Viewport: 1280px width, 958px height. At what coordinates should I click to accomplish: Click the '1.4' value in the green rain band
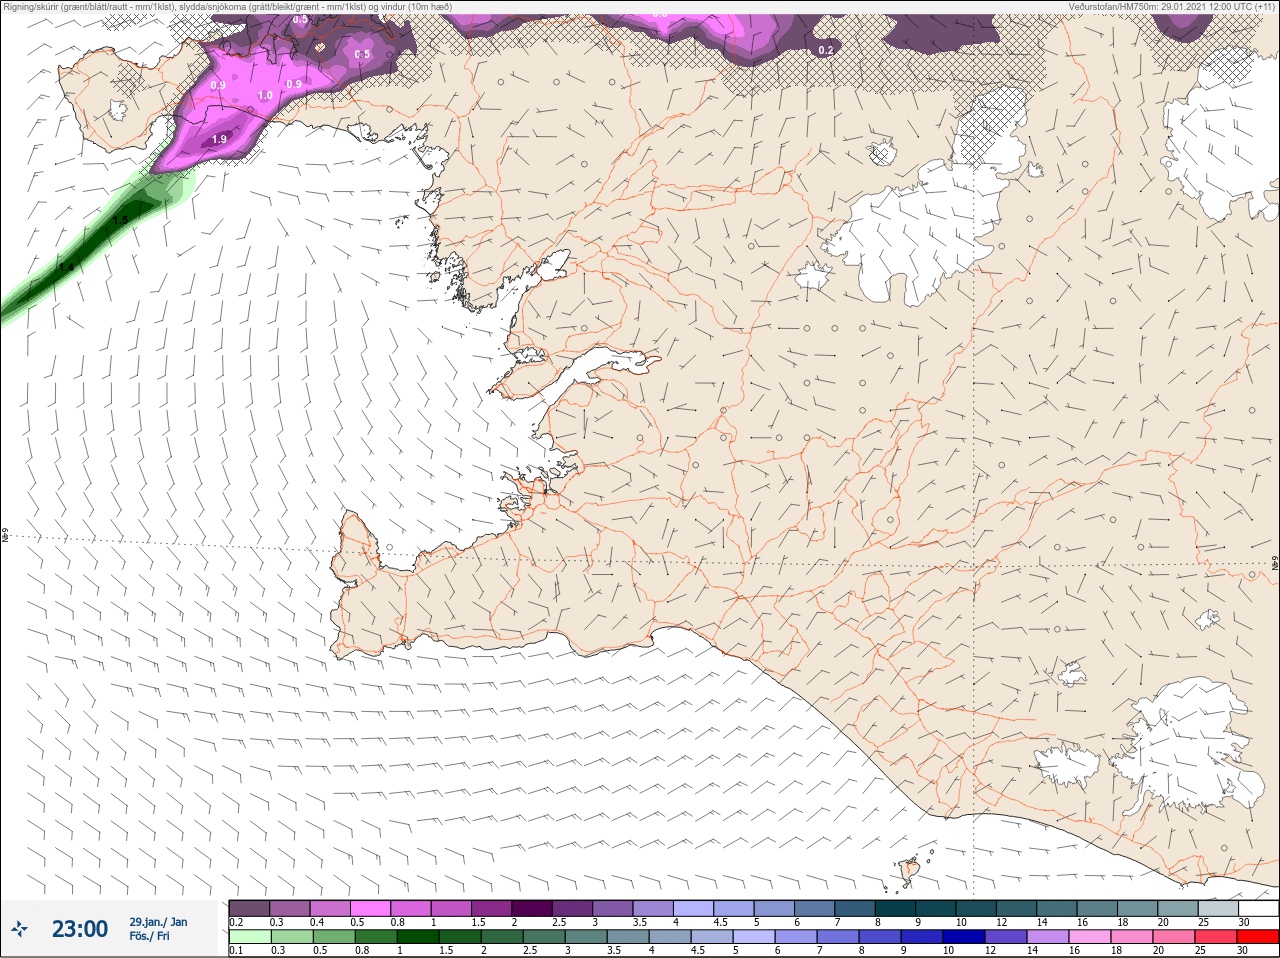(x=67, y=268)
